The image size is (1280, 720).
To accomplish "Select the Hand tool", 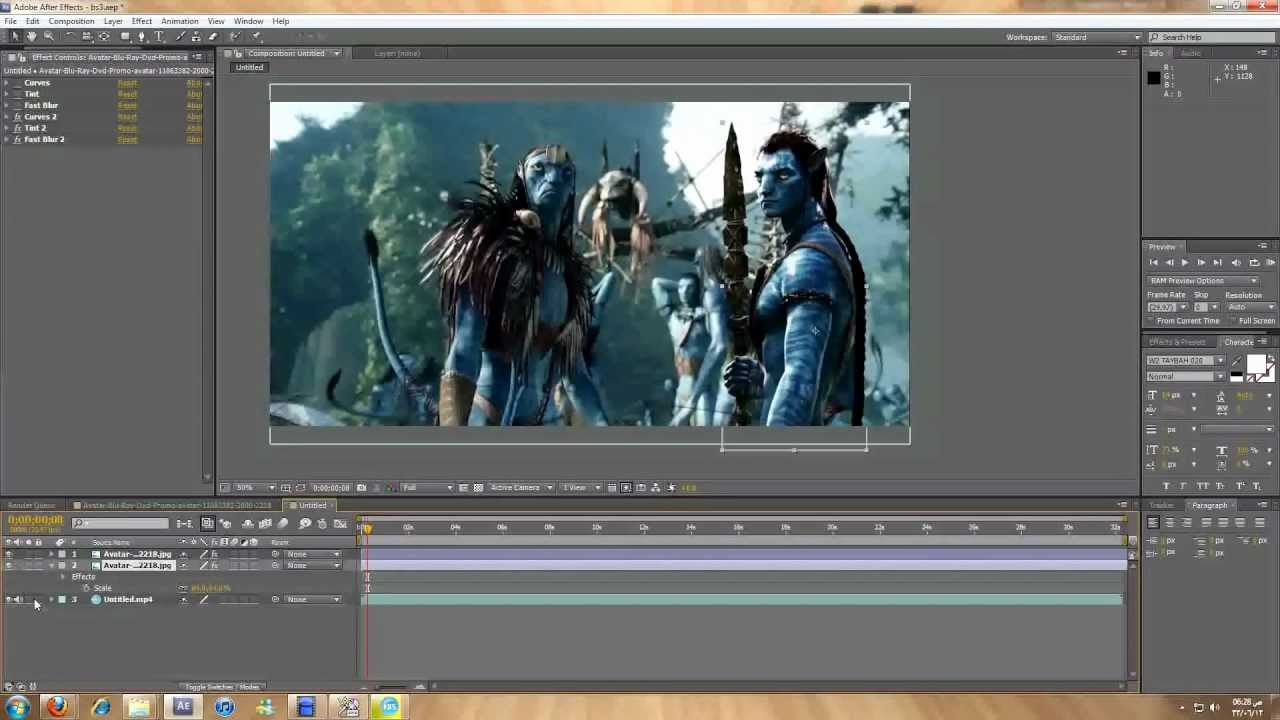I will point(31,37).
